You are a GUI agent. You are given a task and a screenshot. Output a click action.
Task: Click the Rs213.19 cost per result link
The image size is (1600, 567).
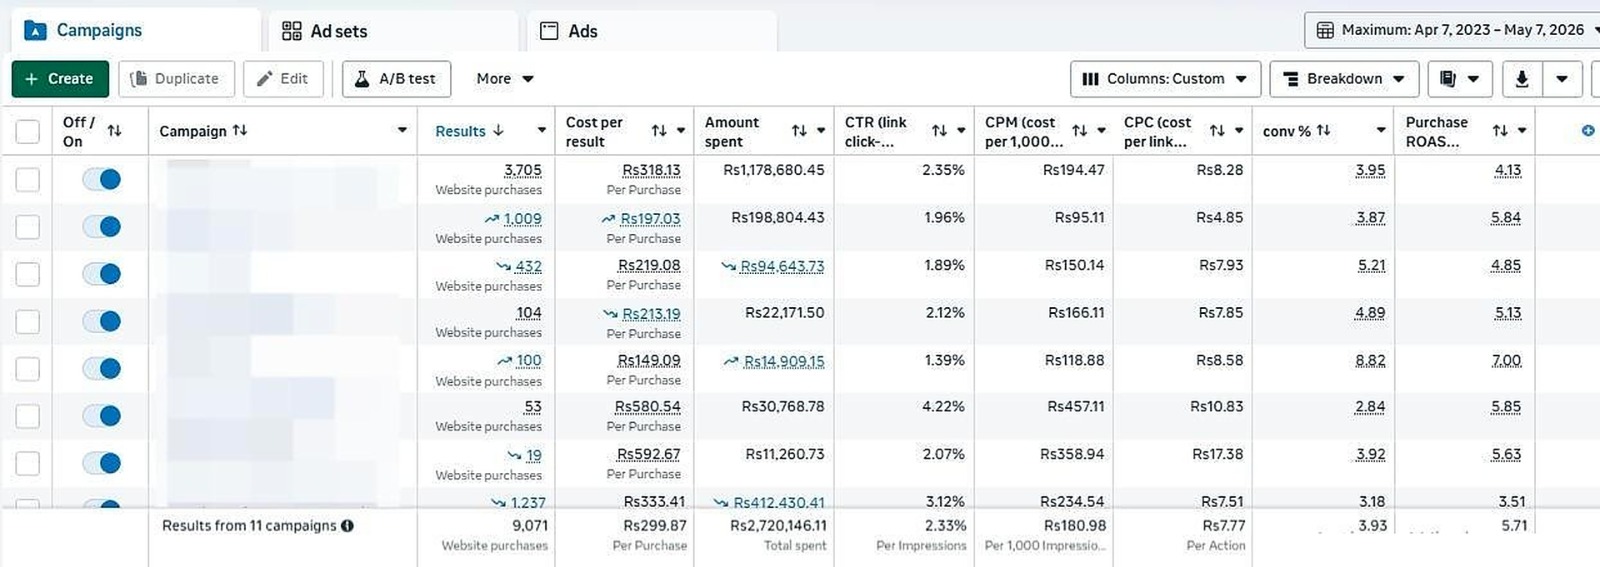(651, 314)
